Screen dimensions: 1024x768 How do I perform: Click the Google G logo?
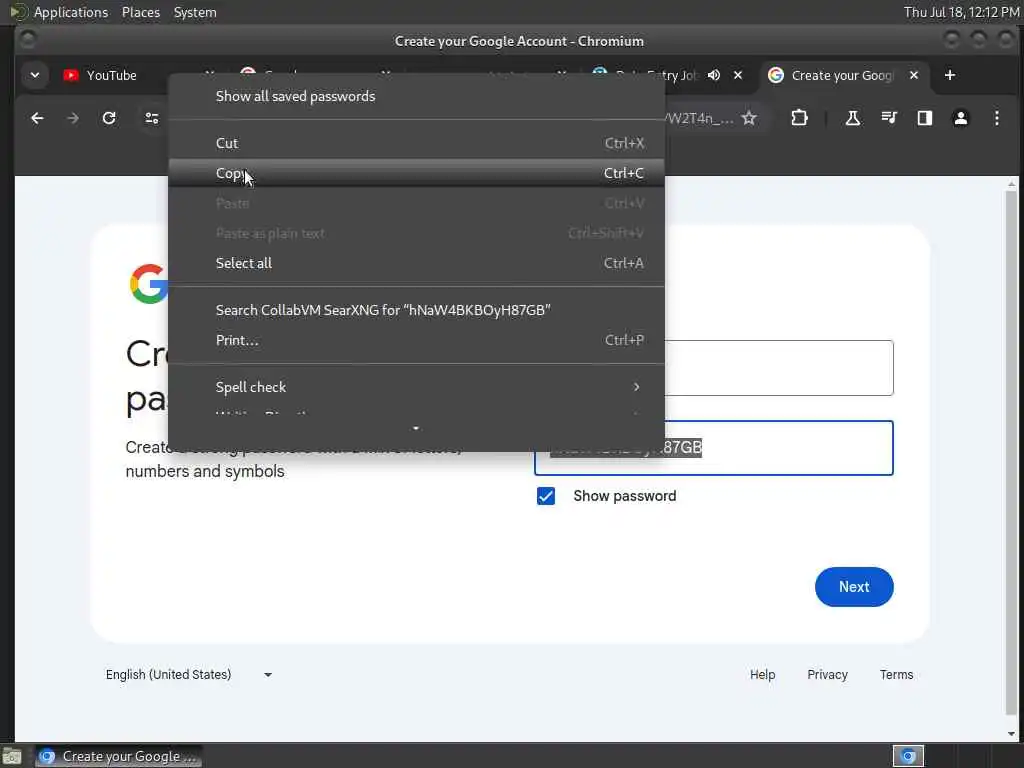(149, 284)
